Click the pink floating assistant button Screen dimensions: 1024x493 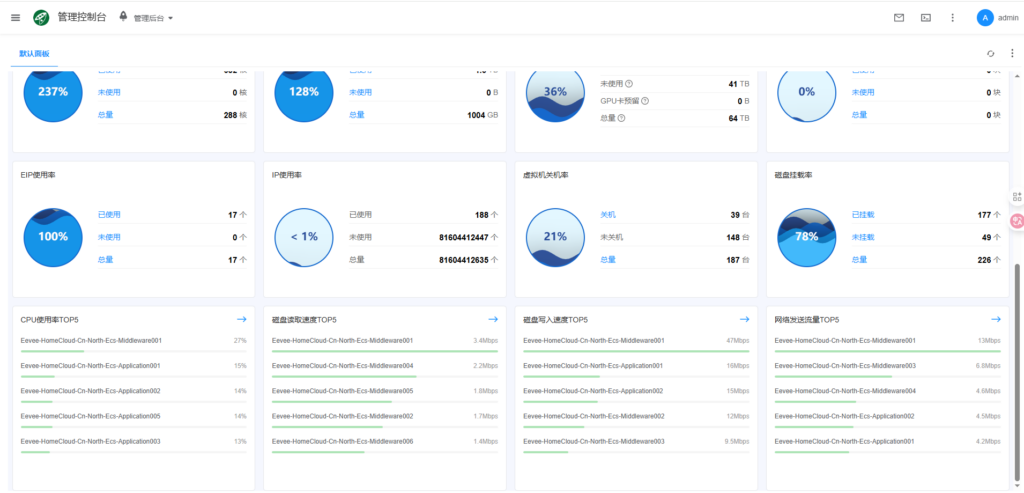tap(1017, 220)
